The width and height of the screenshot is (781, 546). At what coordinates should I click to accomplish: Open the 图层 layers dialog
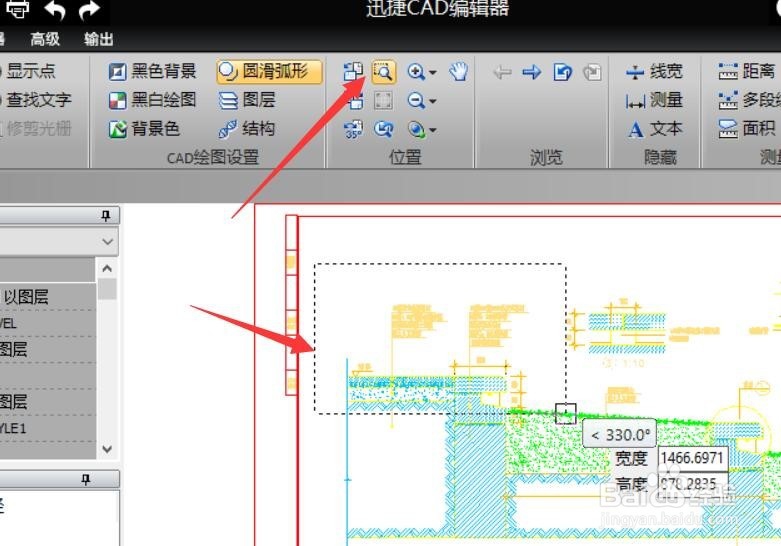point(247,100)
